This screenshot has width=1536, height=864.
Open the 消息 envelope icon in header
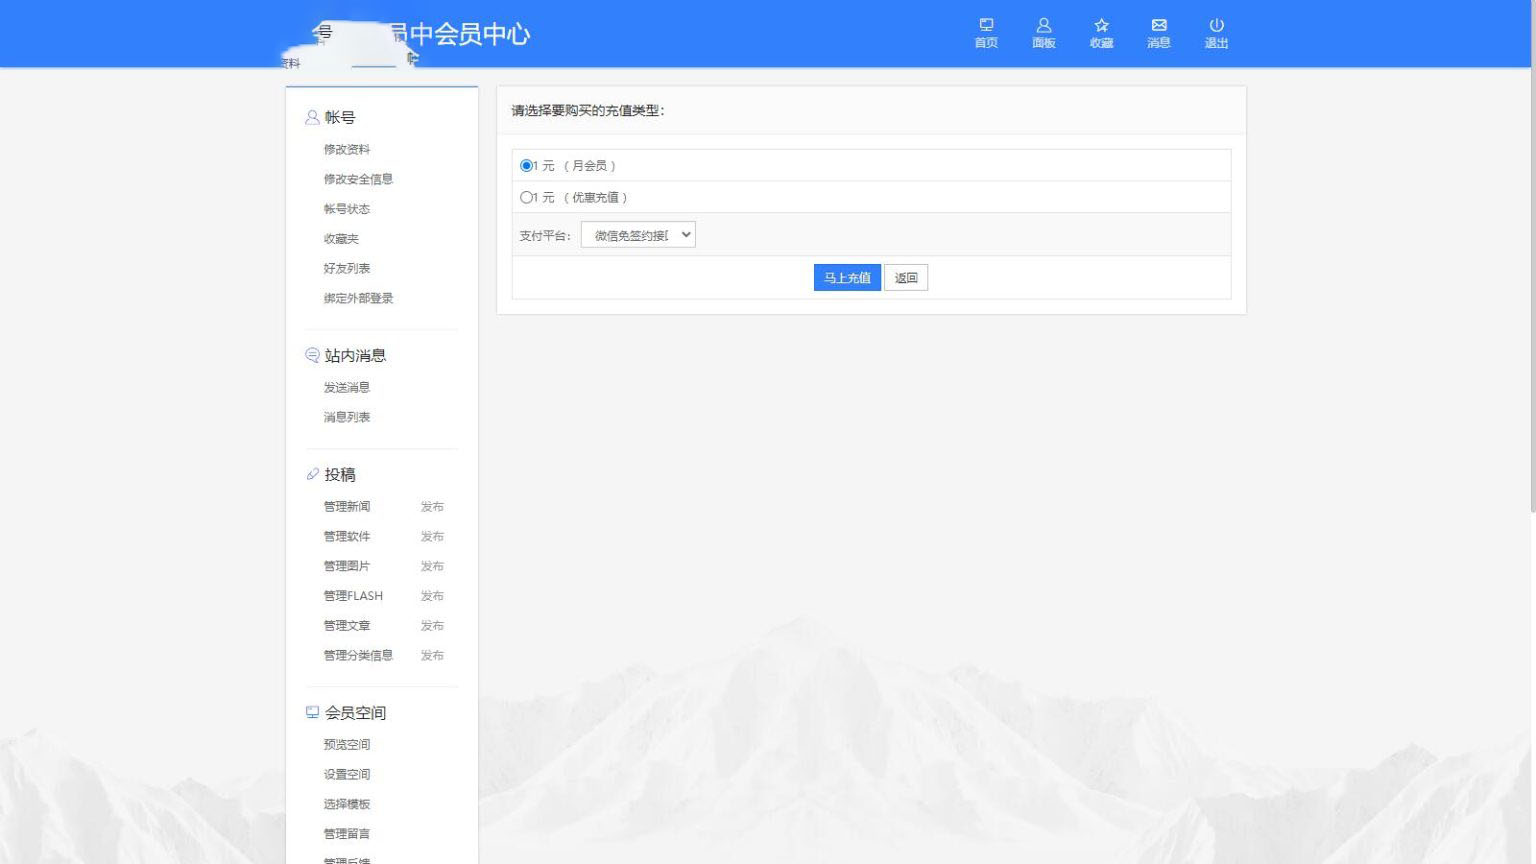pos(1158,26)
